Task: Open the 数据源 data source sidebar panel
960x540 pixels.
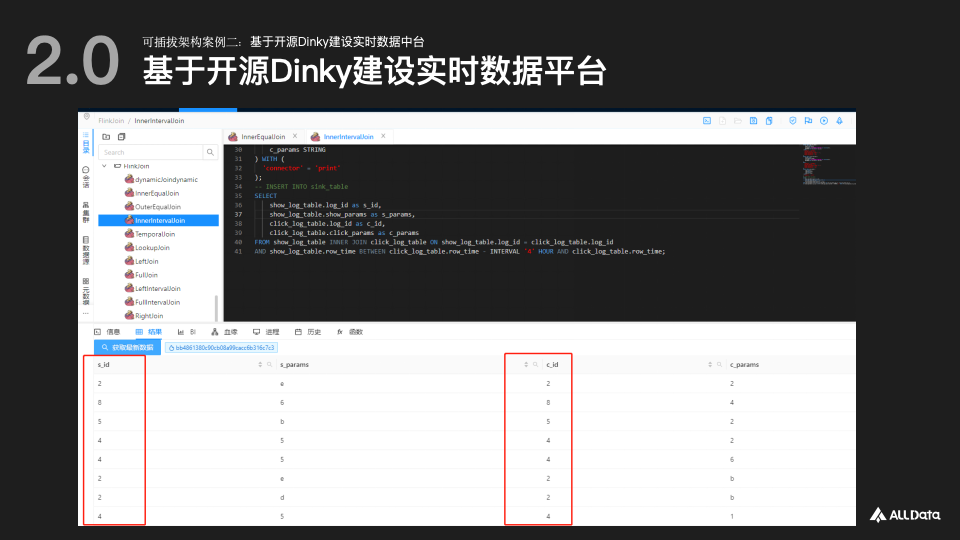Action: pyautogui.click(x=86, y=250)
